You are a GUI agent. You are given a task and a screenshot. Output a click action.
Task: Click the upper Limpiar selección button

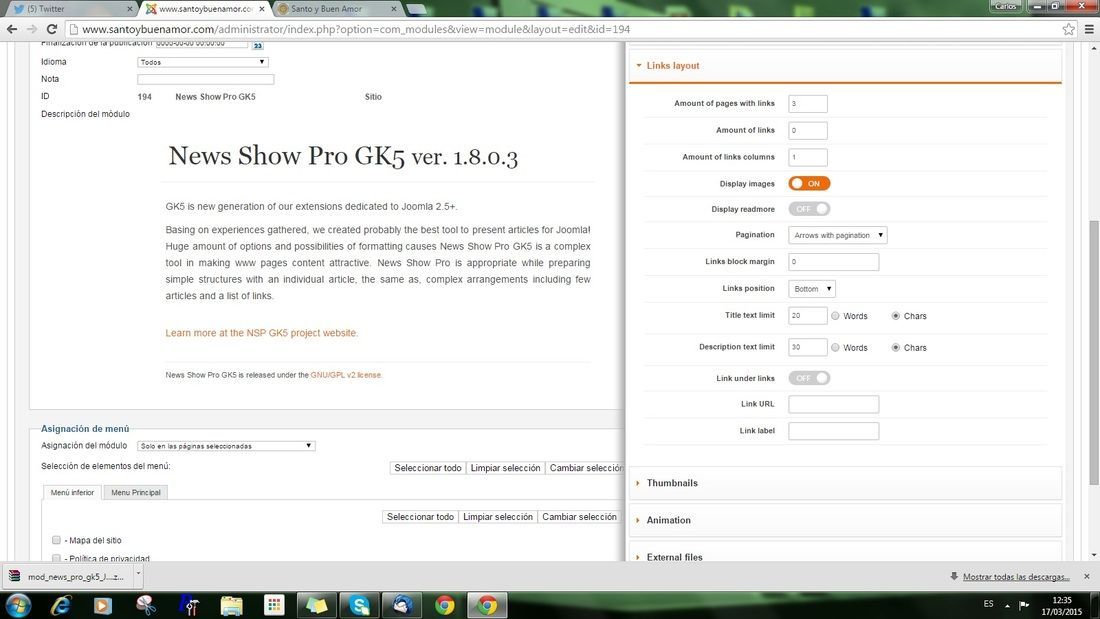pyautogui.click(x=505, y=468)
